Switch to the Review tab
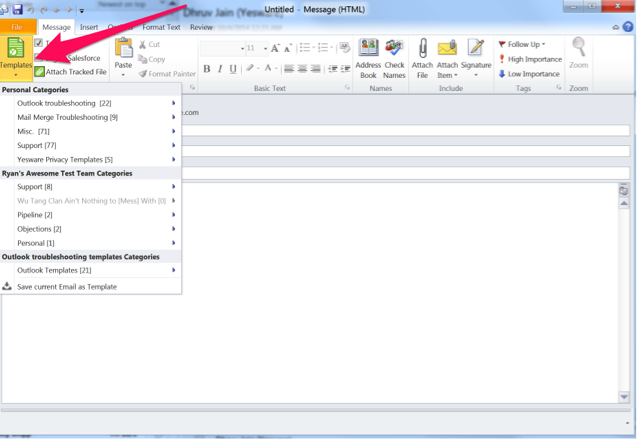 201,27
